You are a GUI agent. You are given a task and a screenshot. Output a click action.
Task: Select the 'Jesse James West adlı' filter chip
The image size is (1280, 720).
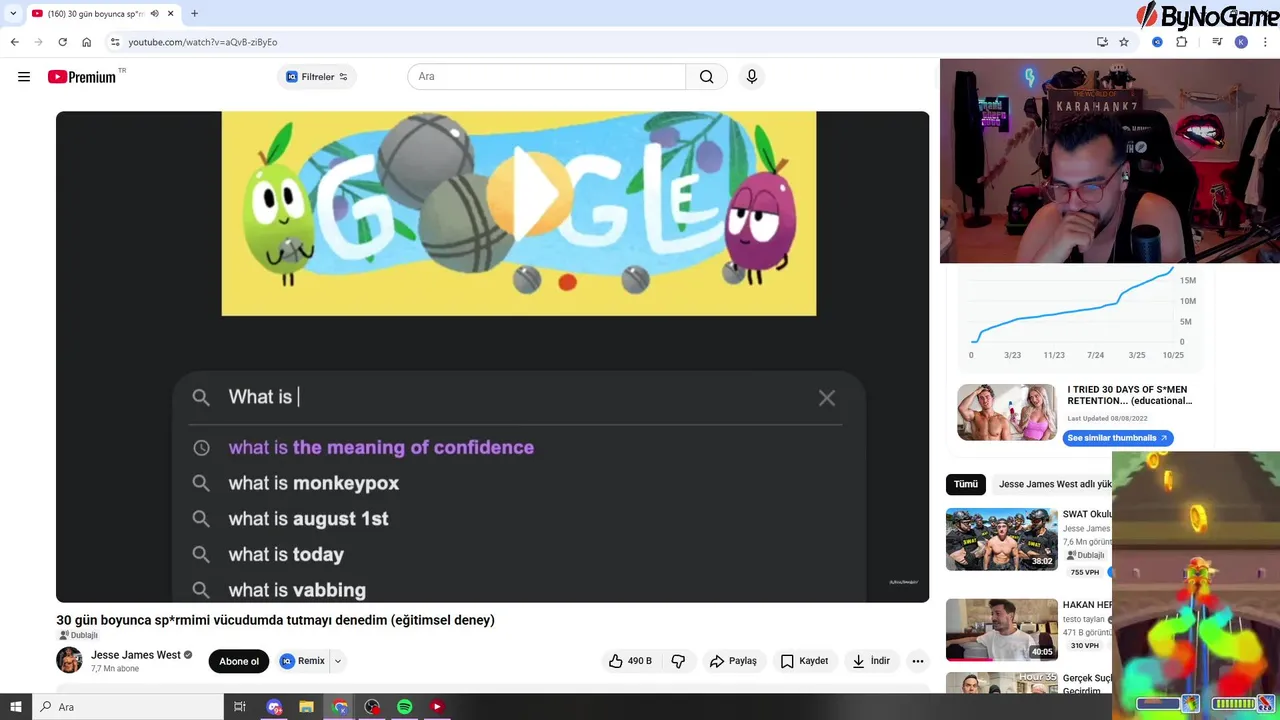coord(1055,484)
